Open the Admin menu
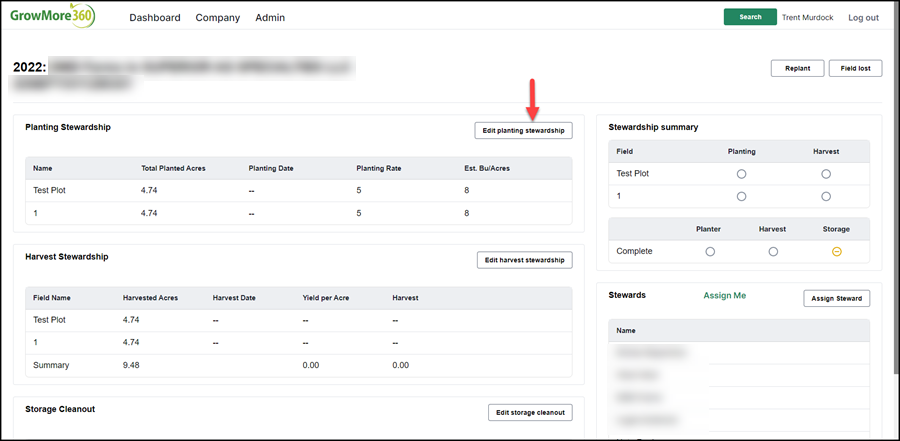This screenshot has height=441, width=900. click(270, 18)
